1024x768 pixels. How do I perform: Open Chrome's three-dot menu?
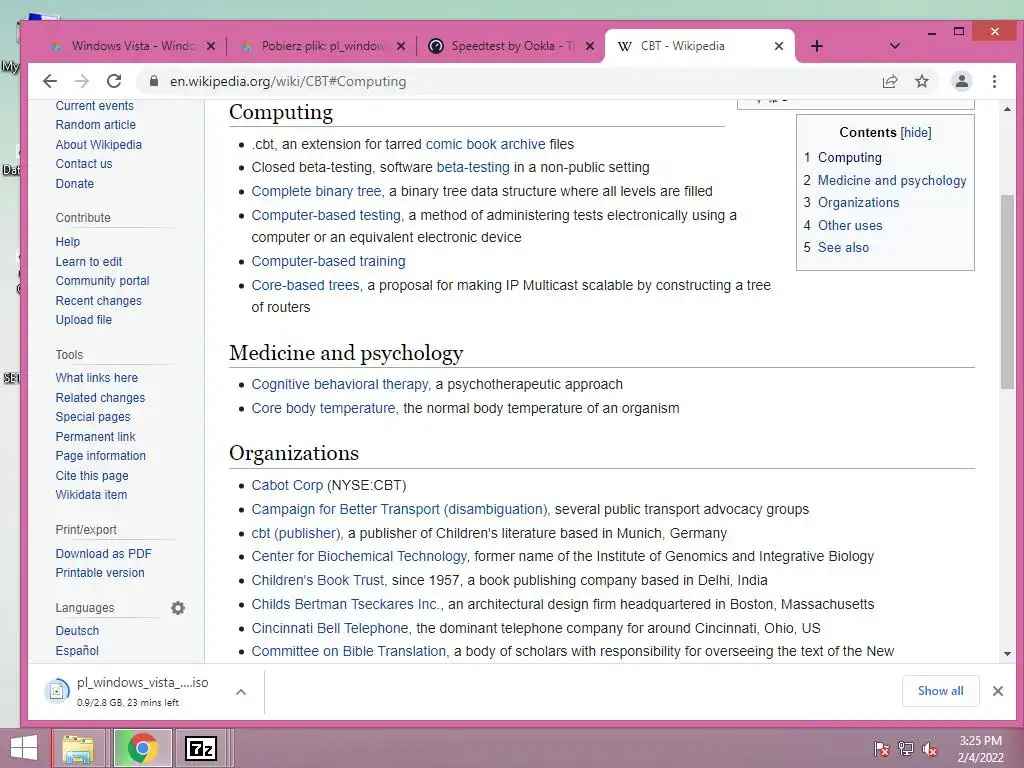point(994,82)
